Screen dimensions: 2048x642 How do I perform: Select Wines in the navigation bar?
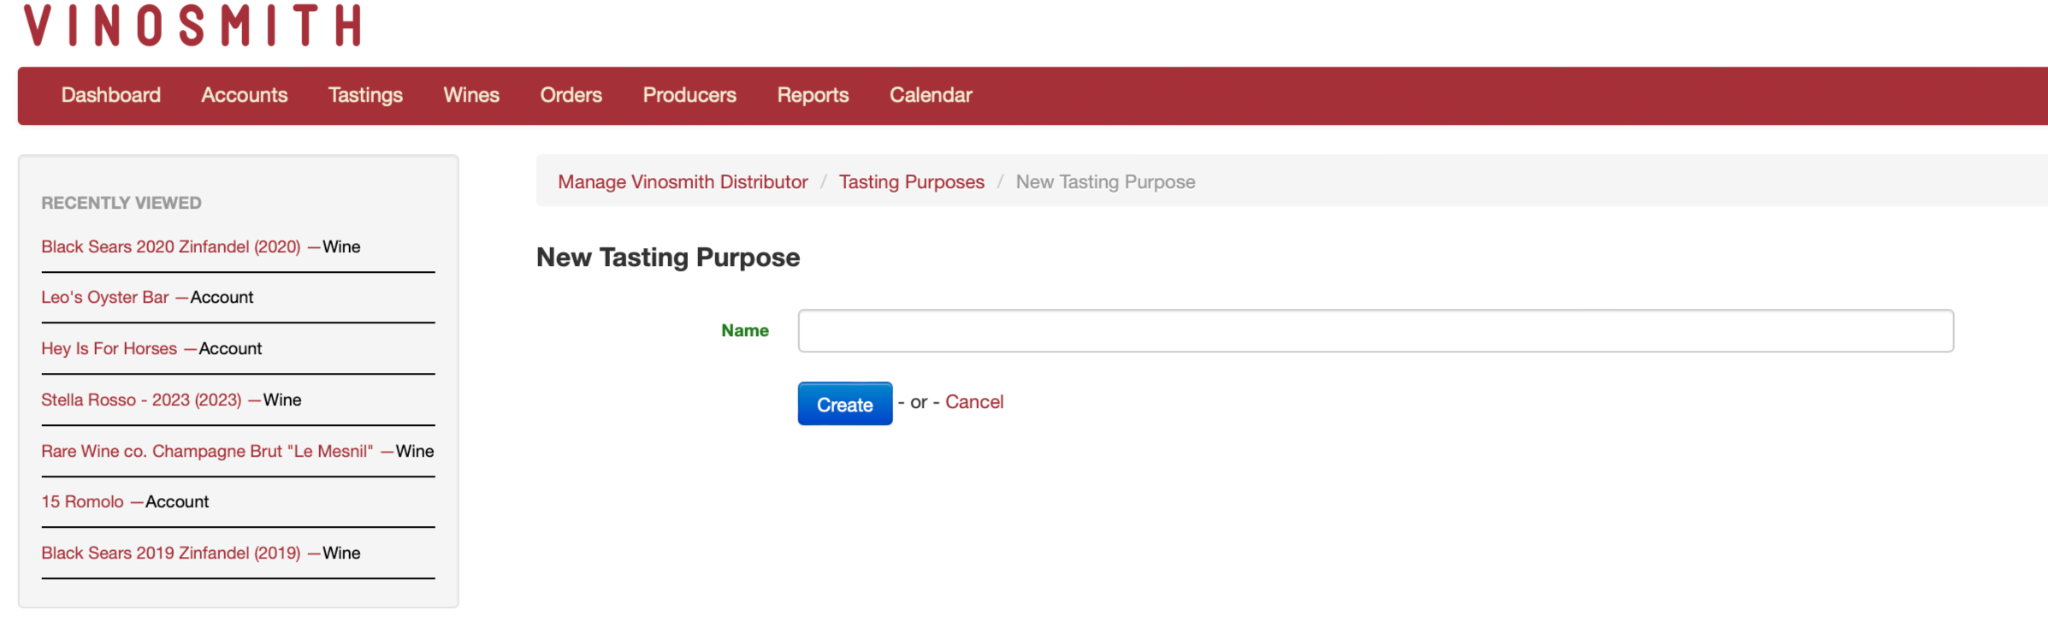click(471, 95)
